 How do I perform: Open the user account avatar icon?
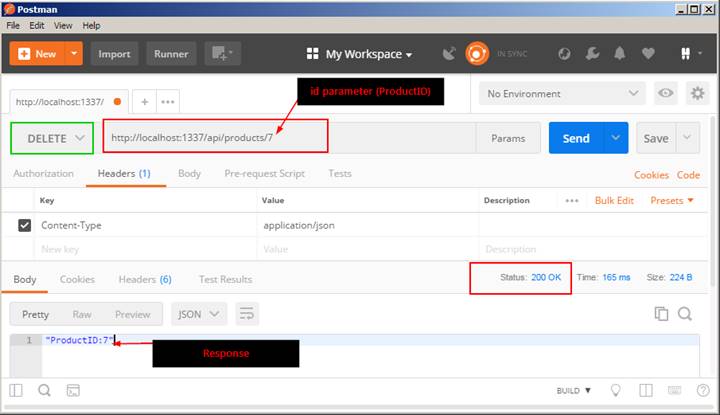[686, 54]
